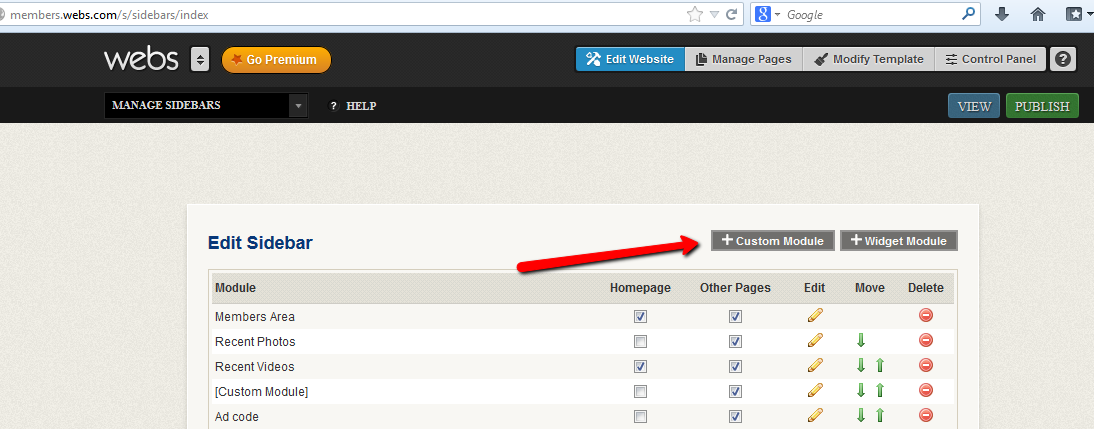
Task: Edit the [Custom Module] row
Action: pyautogui.click(x=815, y=391)
